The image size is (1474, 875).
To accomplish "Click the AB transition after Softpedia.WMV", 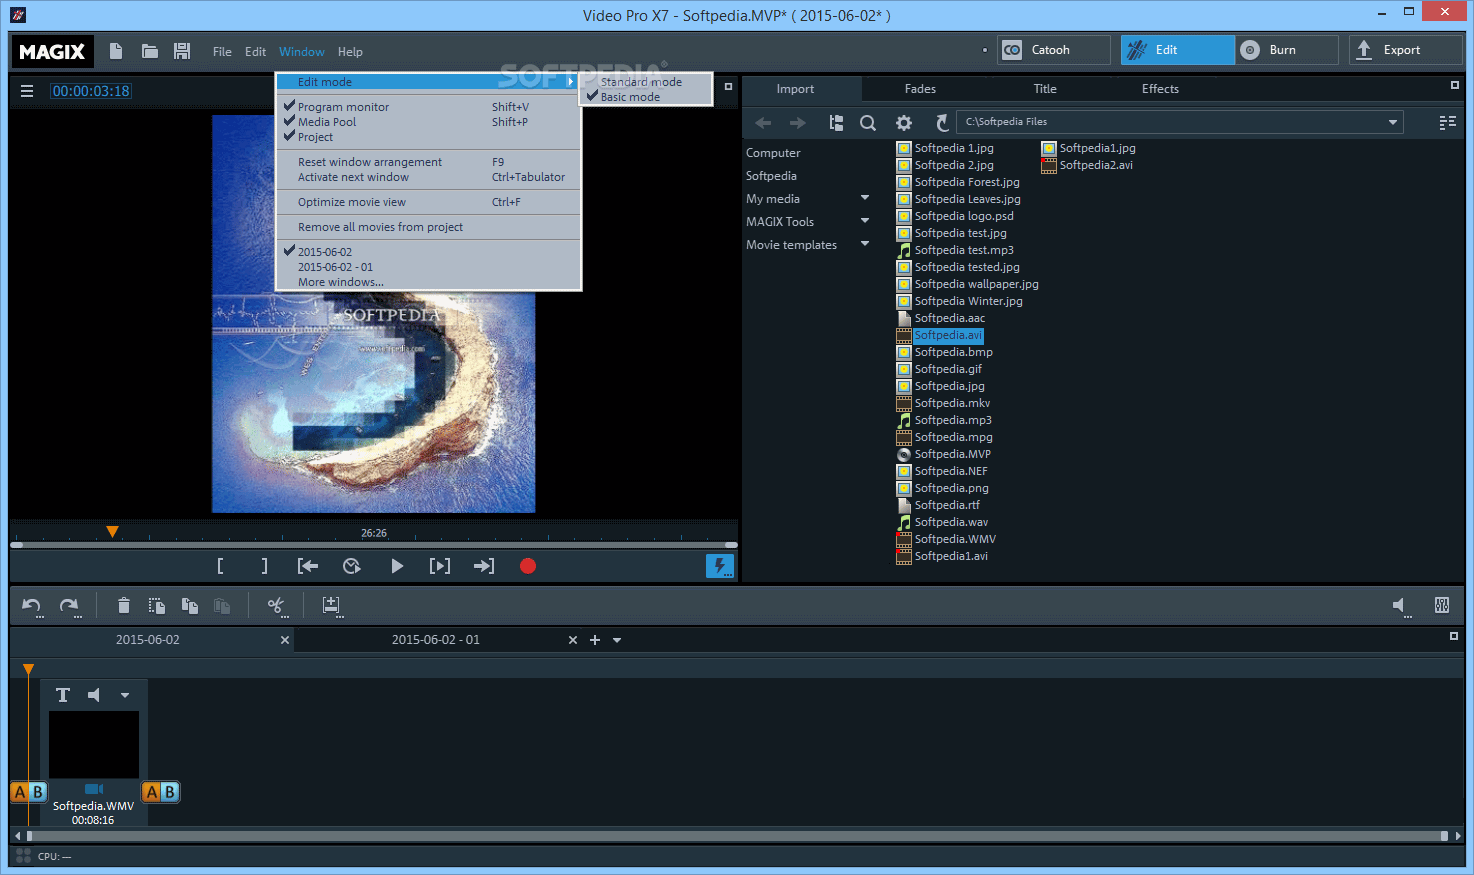I will (161, 792).
